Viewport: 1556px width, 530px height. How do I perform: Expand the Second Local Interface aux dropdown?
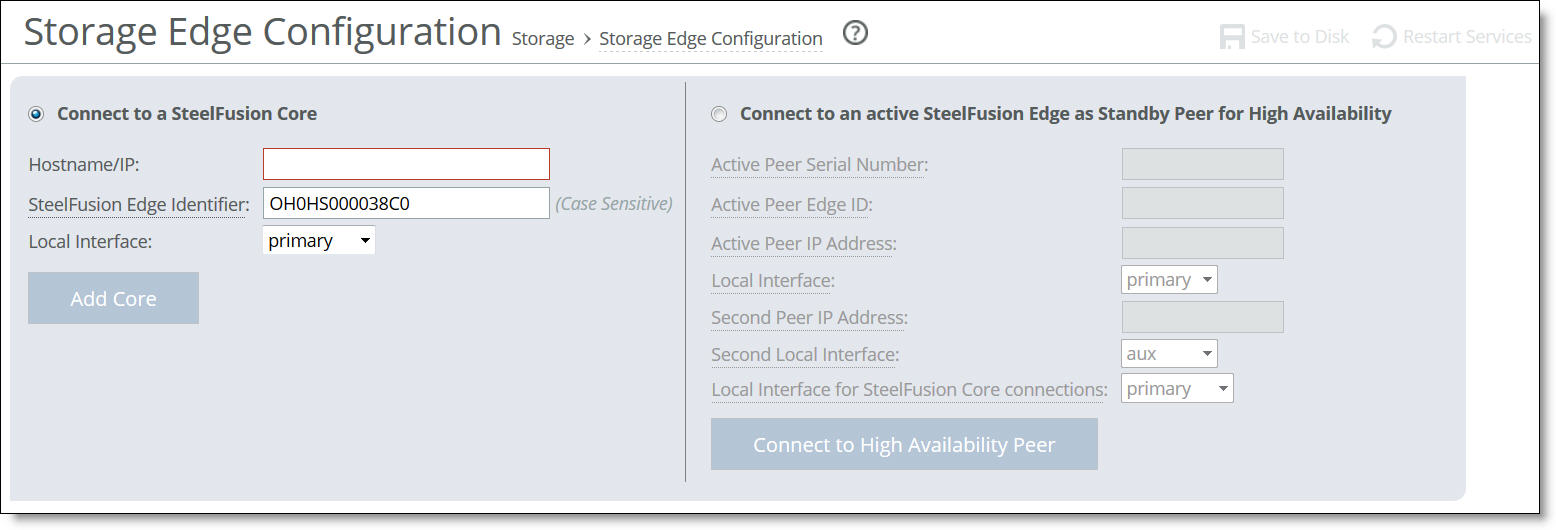(1169, 354)
